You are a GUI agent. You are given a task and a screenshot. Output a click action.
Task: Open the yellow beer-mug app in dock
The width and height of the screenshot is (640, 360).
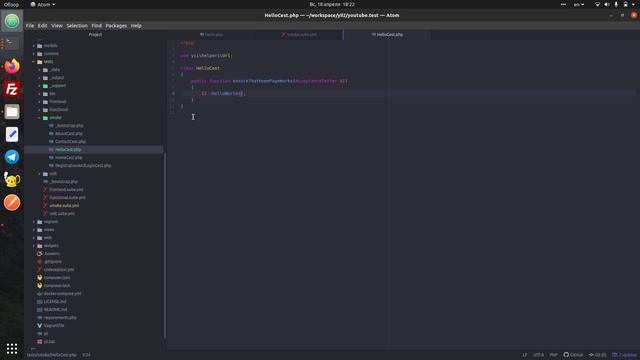12,180
